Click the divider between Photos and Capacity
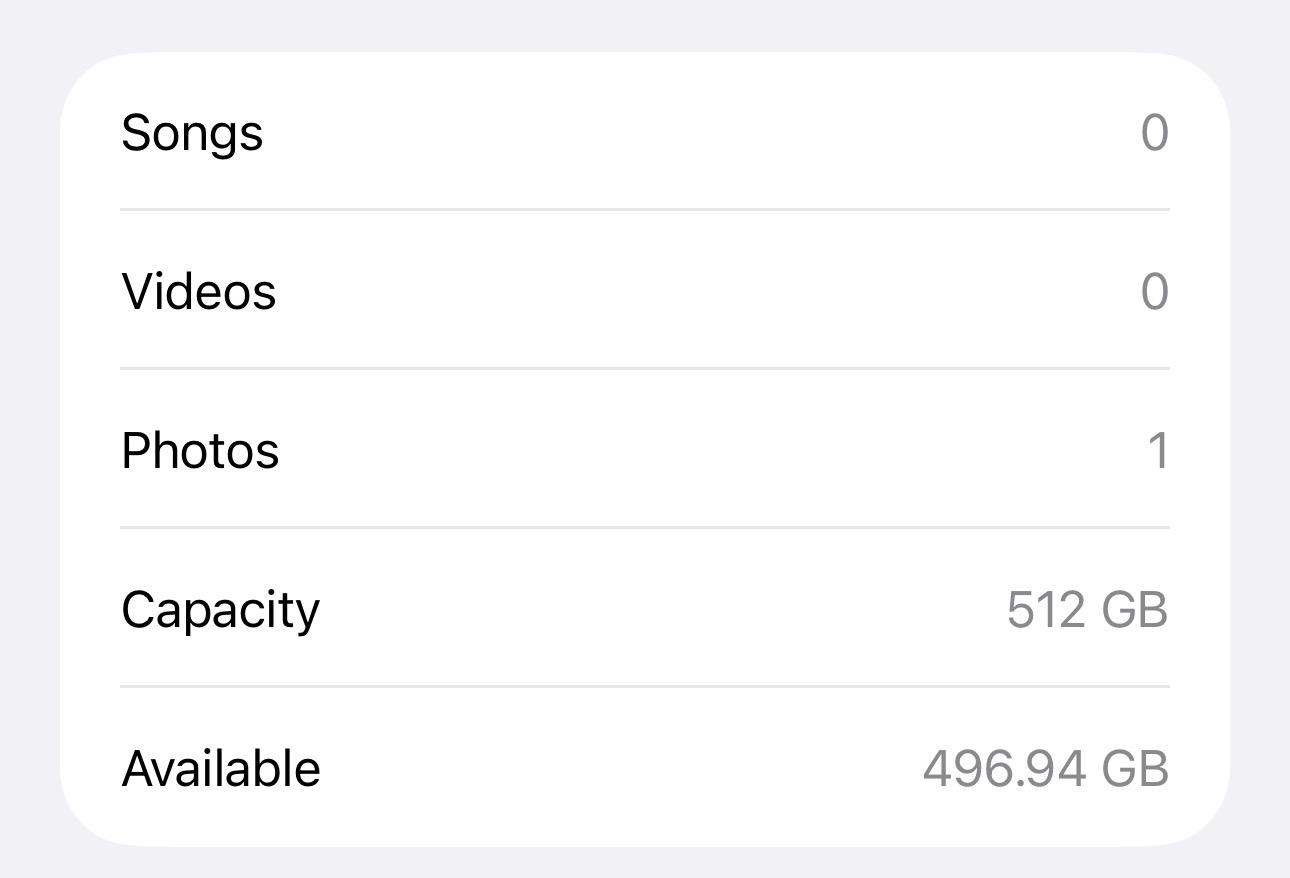This screenshot has width=1290, height=878. coord(645,527)
